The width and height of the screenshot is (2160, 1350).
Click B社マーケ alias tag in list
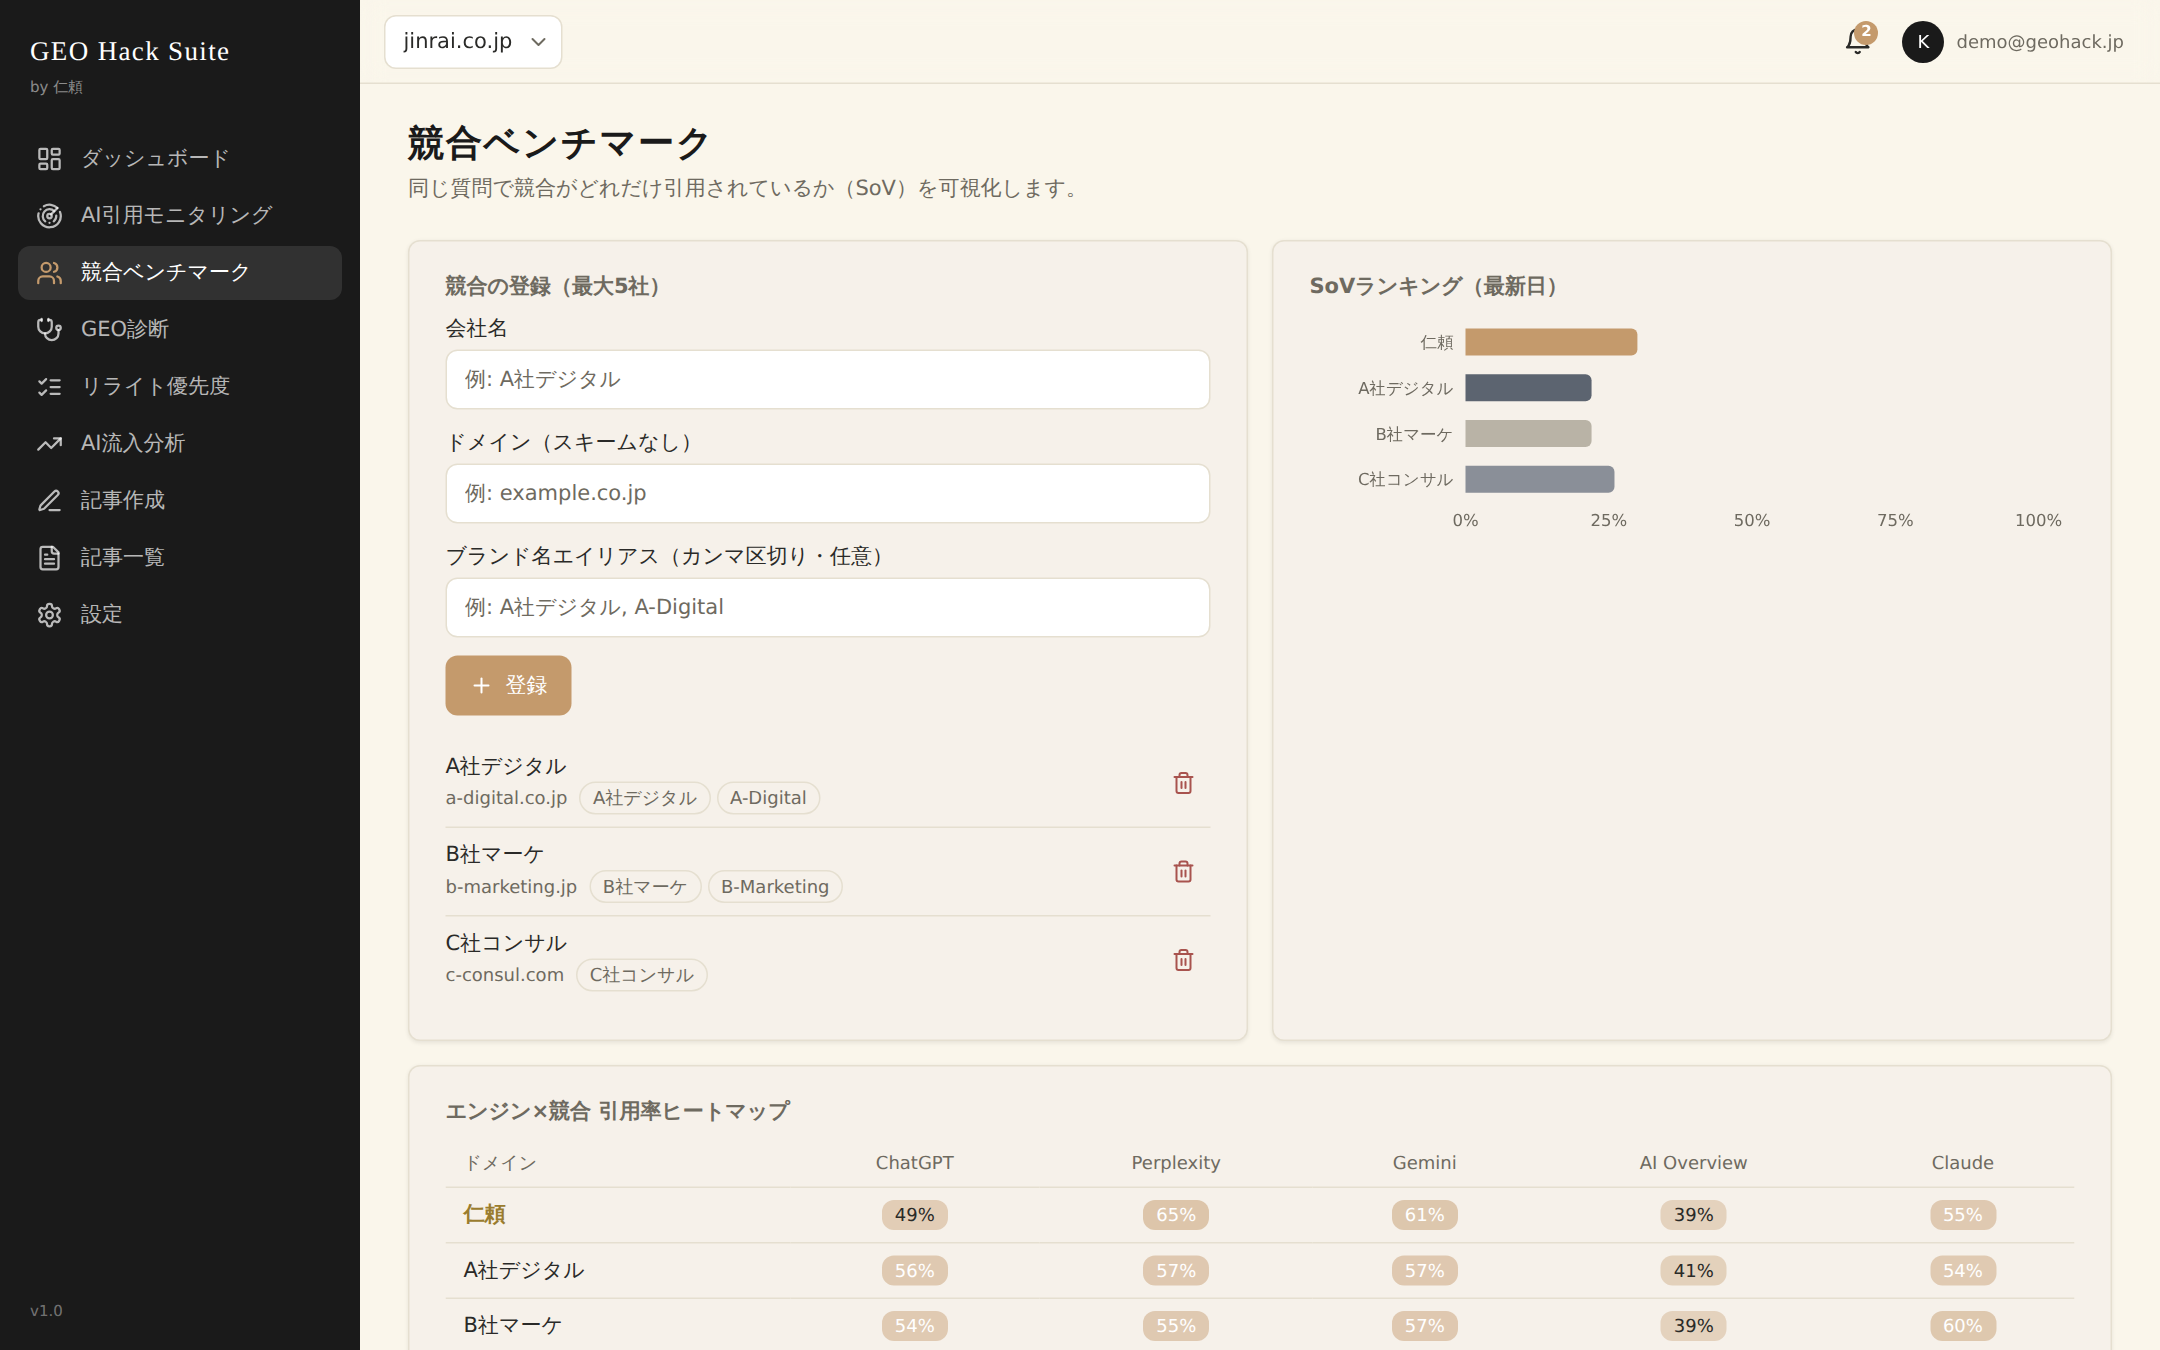click(644, 887)
